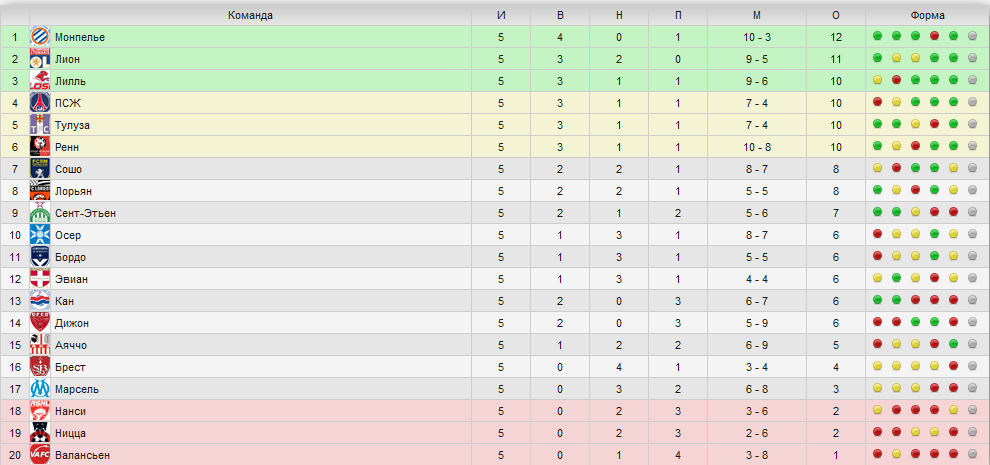This screenshot has height=465, width=990.
Task: Open the Тулуза team name link
Action: [72, 125]
